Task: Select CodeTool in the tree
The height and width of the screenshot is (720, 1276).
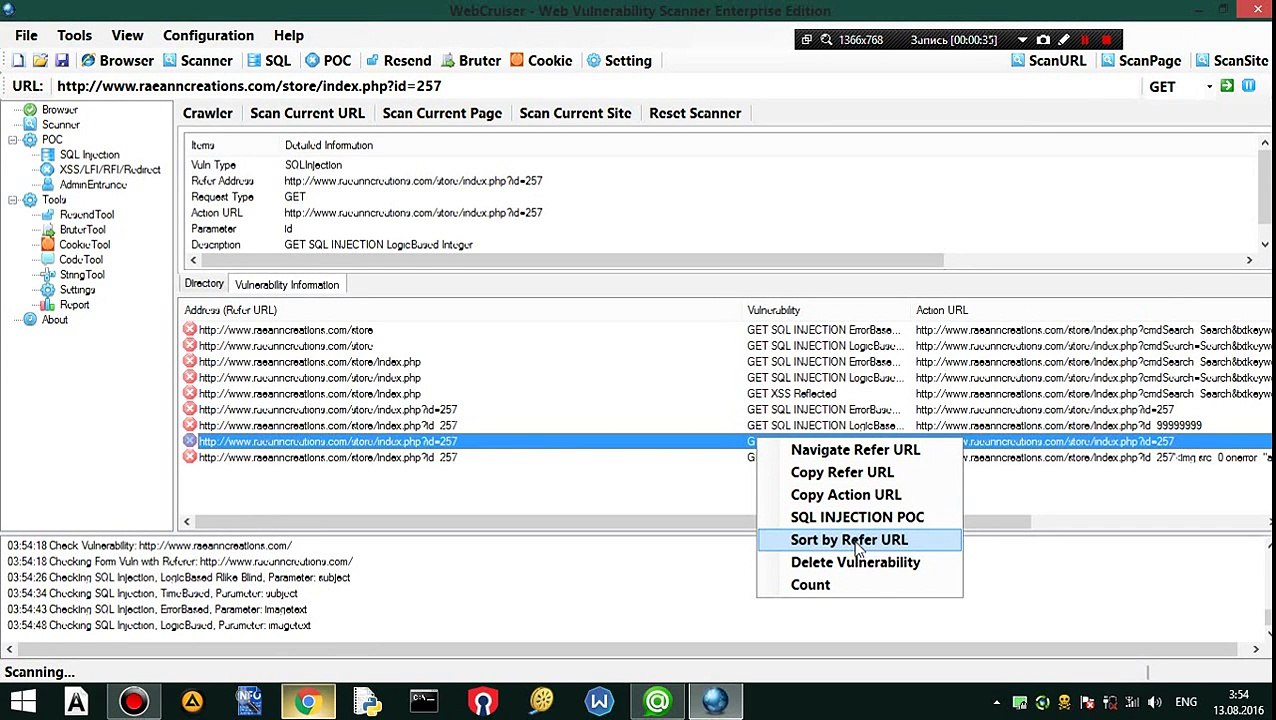Action: 80,260
